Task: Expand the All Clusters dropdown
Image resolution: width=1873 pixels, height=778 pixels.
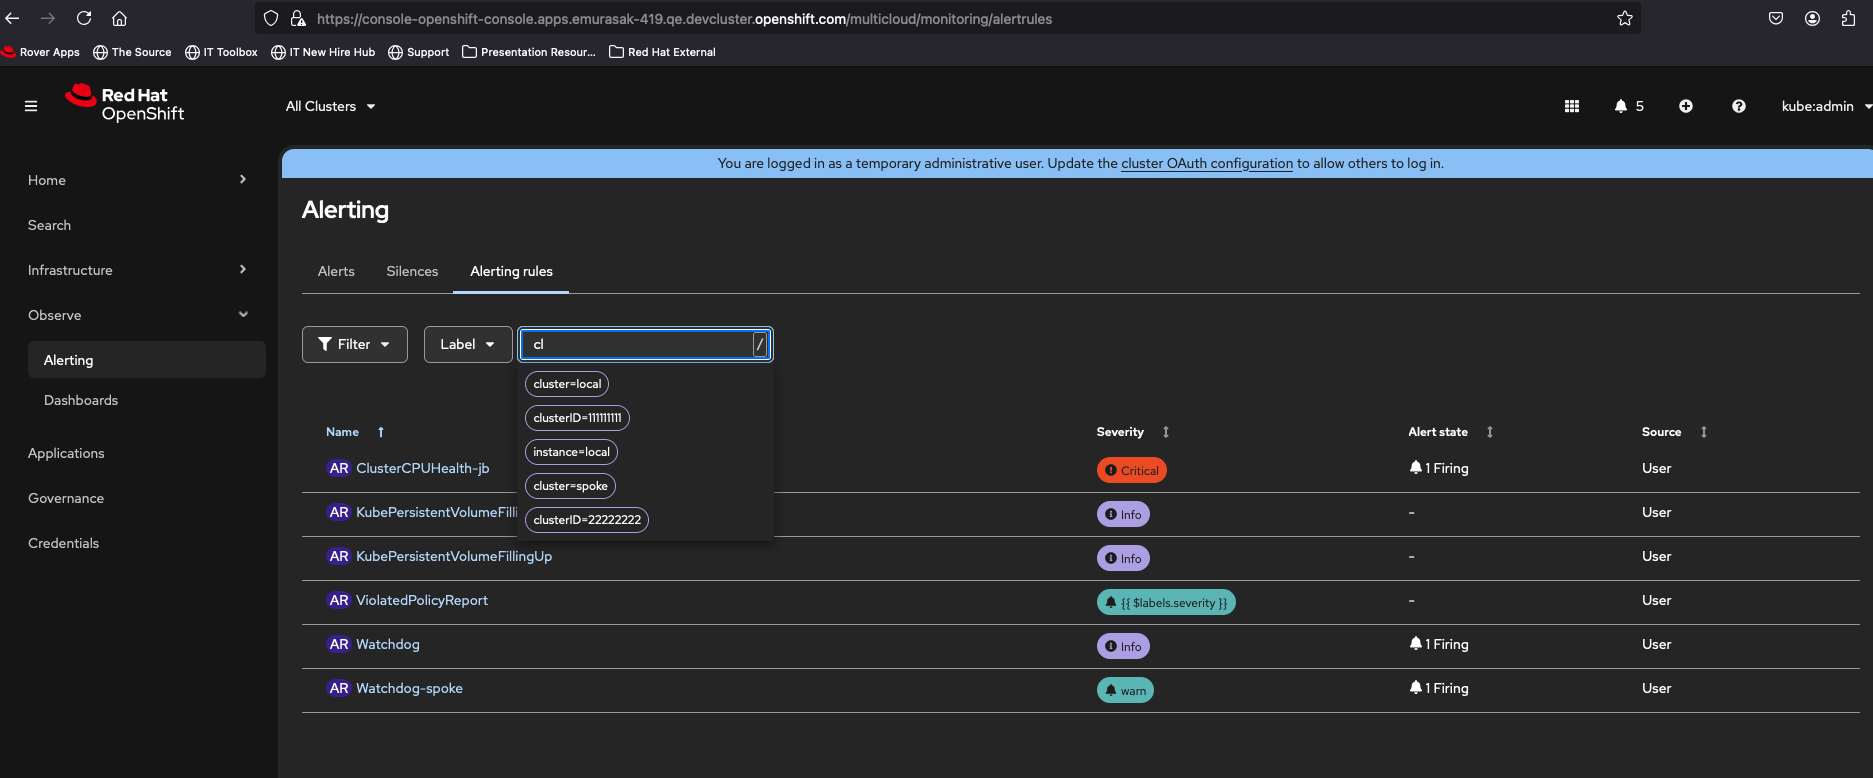Action: click(x=330, y=106)
